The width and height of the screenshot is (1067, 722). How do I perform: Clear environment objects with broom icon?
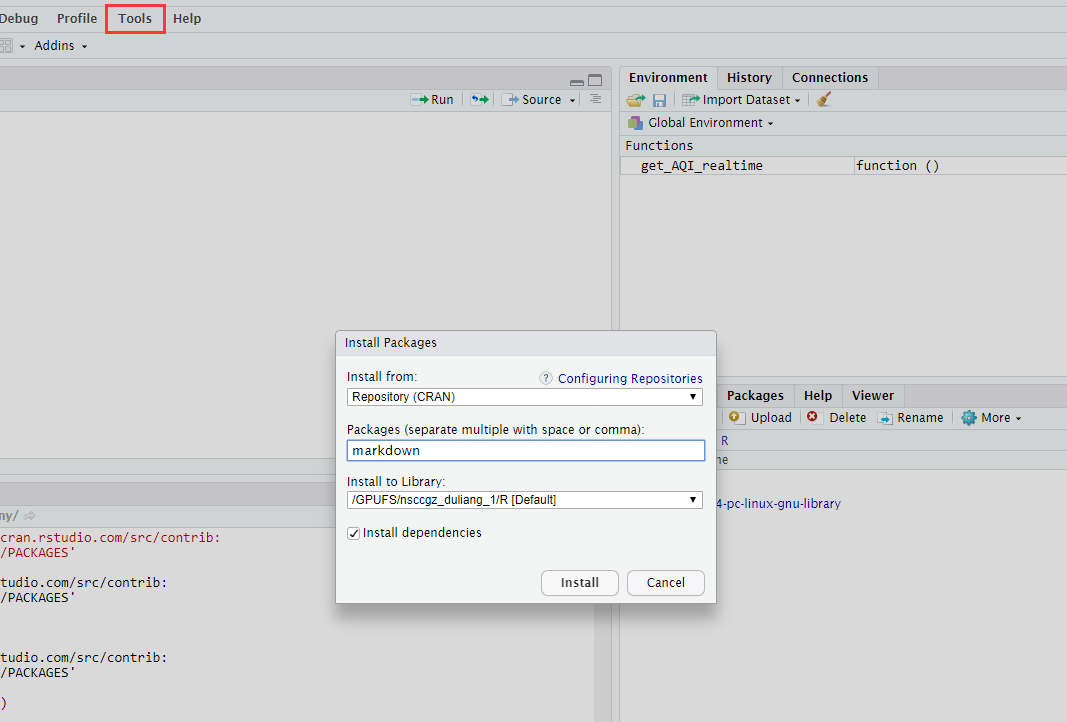(824, 99)
